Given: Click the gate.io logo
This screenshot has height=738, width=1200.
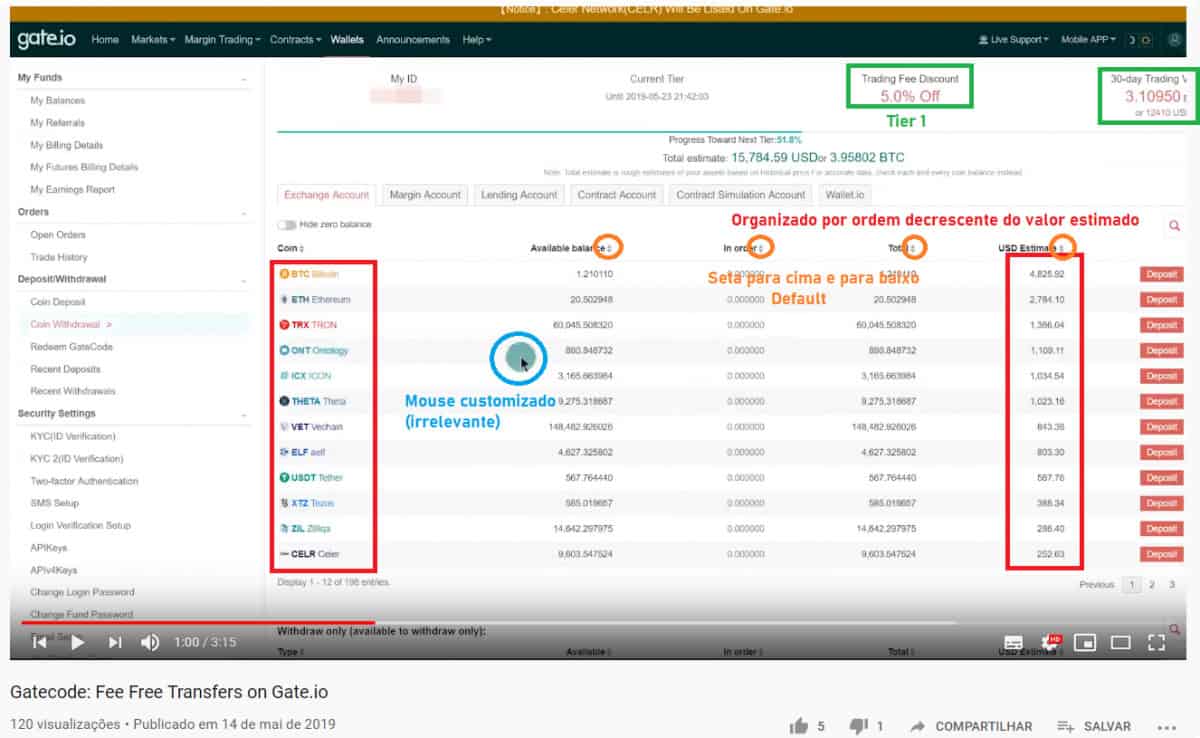Looking at the screenshot, I should [45, 40].
